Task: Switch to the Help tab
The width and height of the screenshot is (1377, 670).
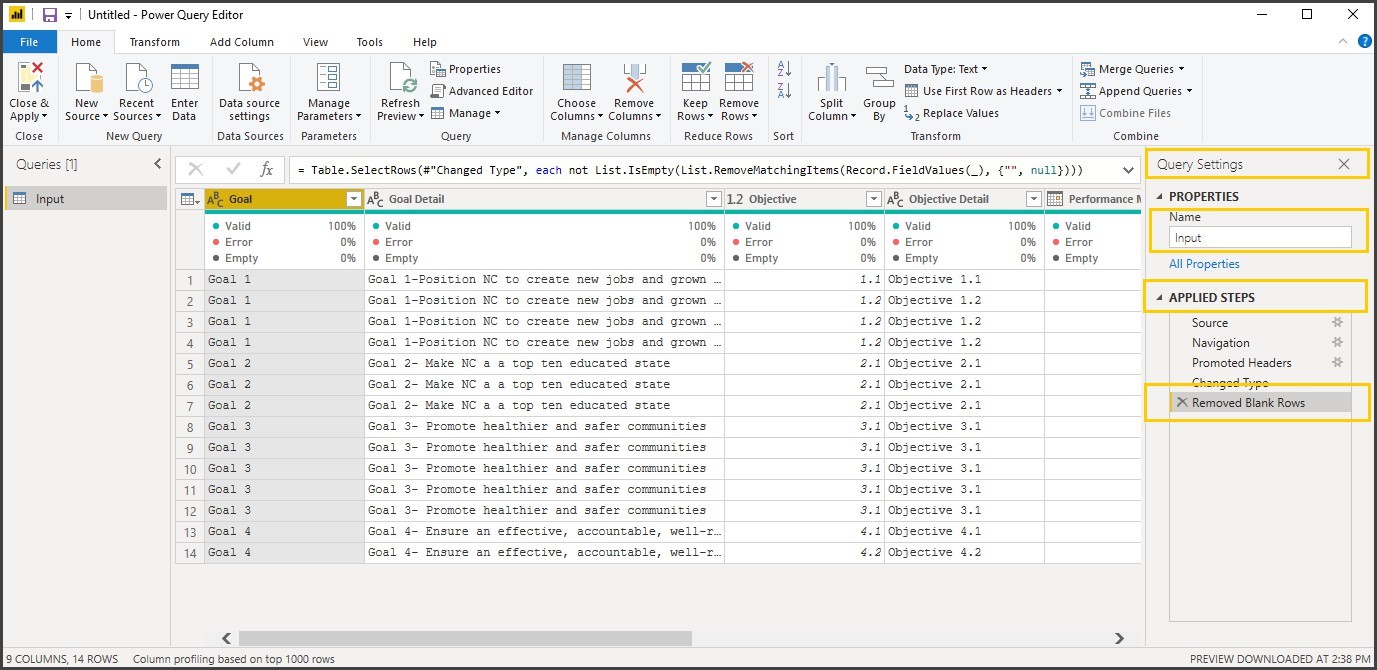Action: (425, 42)
